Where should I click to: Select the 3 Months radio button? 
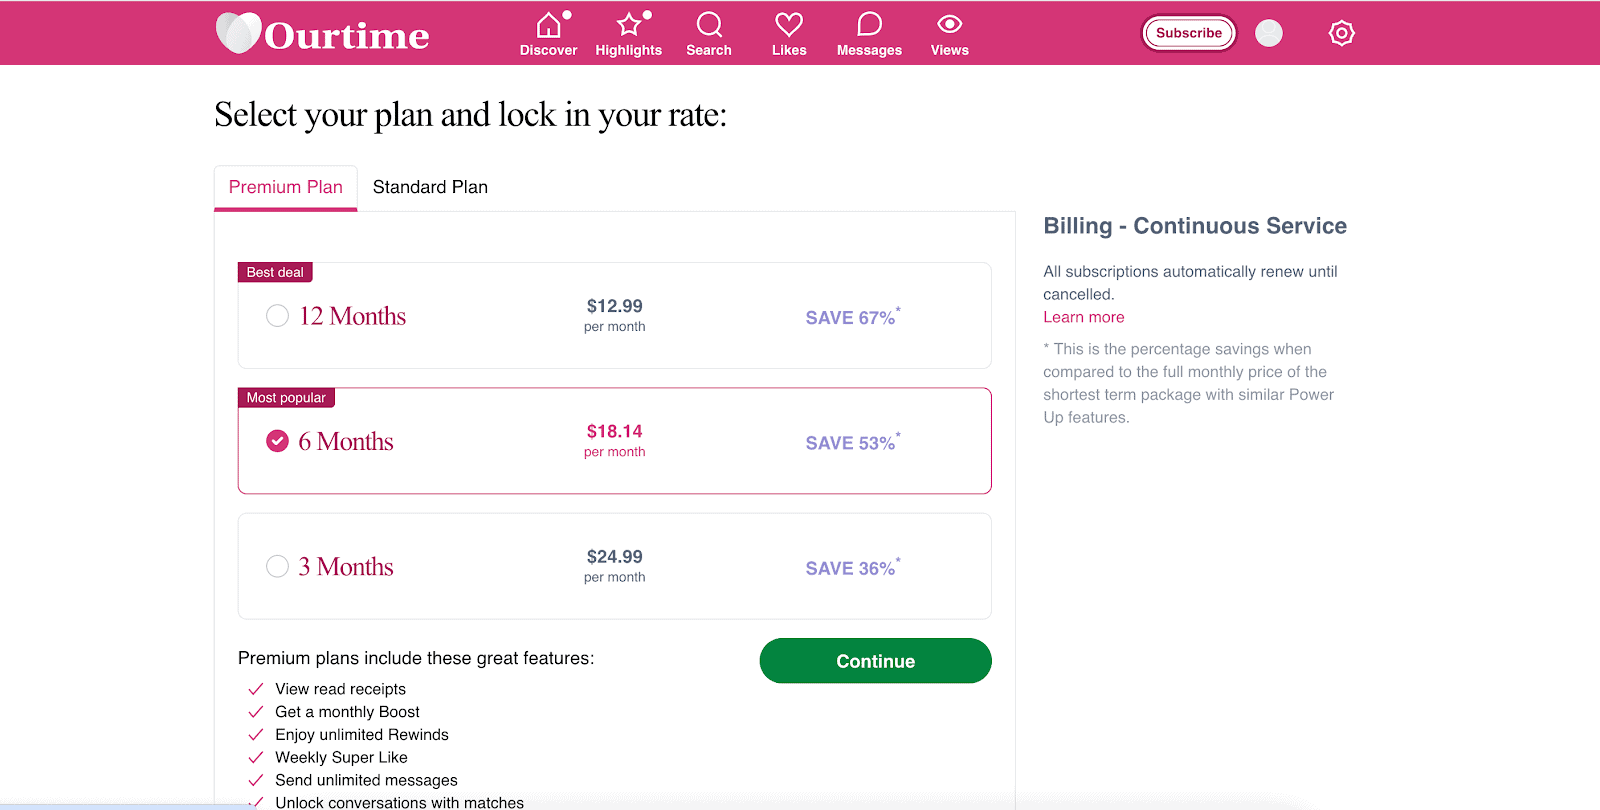pos(277,566)
